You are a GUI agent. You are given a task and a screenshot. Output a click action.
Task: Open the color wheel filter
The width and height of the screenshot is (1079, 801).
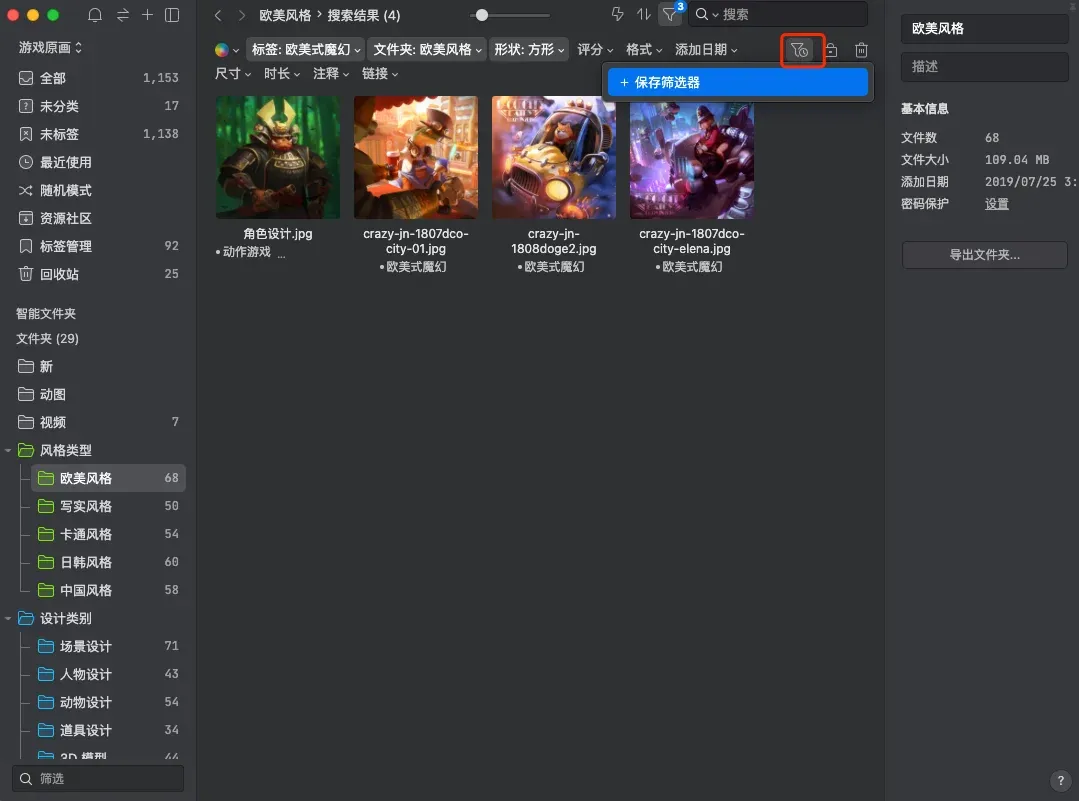226,50
